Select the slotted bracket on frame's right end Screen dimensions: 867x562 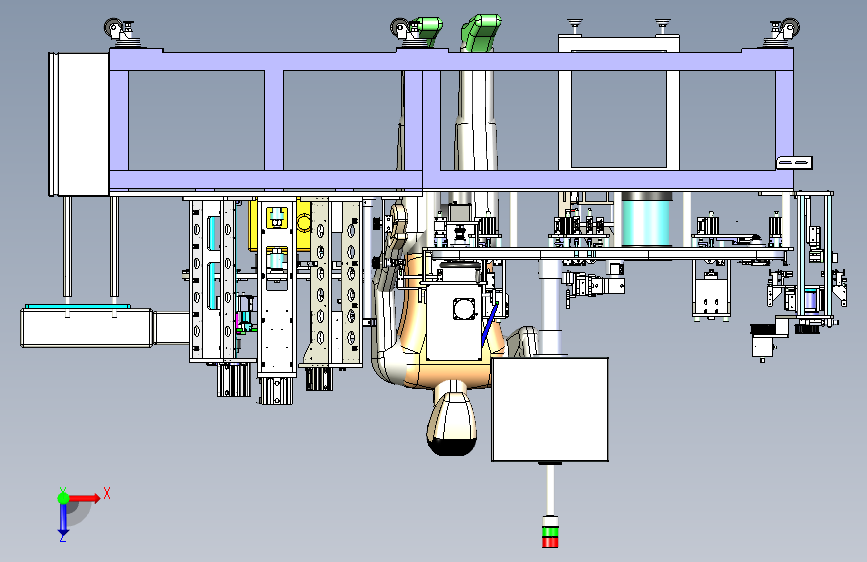(x=795, y=163)
